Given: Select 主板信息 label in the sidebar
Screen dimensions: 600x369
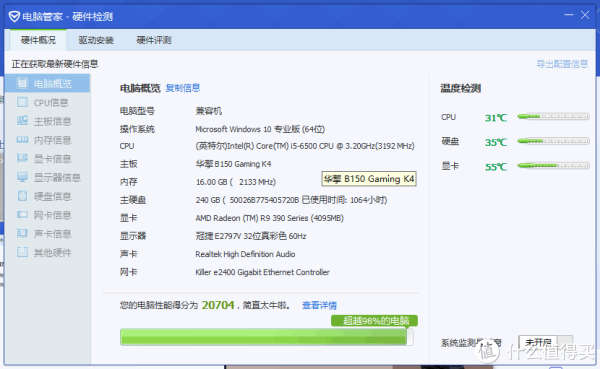Looking at the screenshot, I should [x=53, y=121].
